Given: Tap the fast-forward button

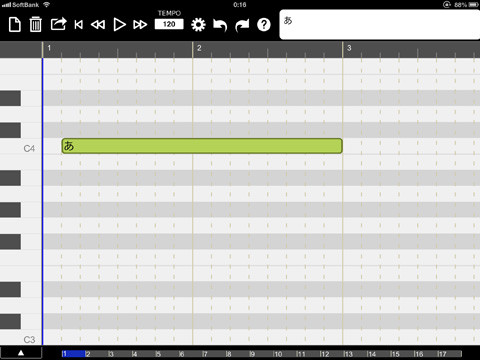Looking at the screenshot, I should tap(140, 25).
